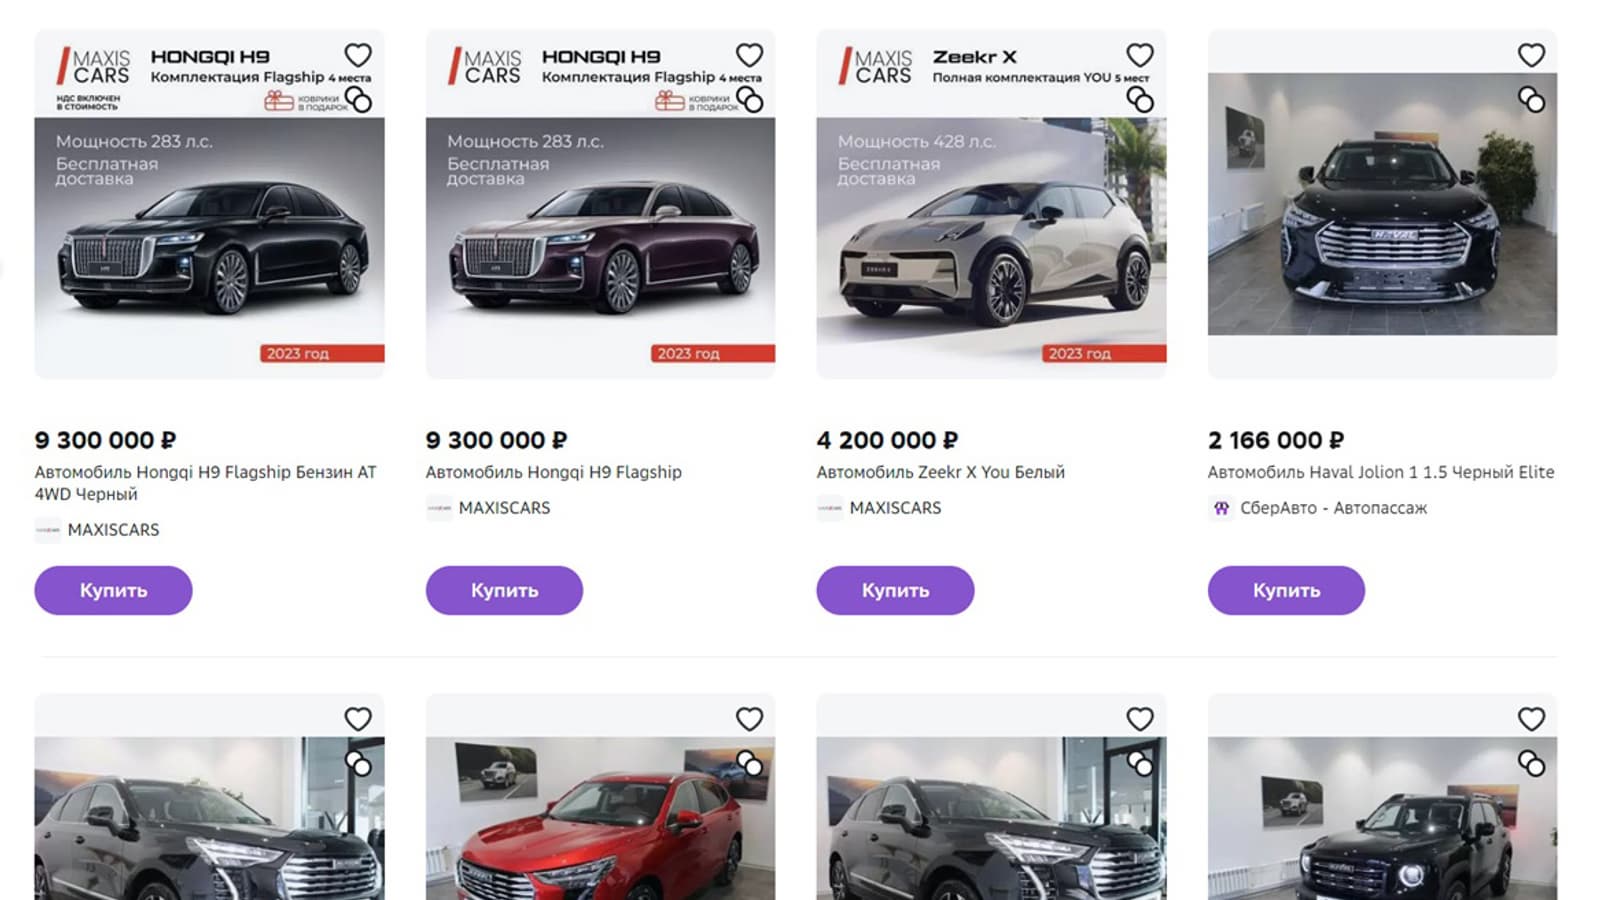Favorite the black Hongqi H9 with heart icon
The image size is (1600, 900).
point(358,55)
